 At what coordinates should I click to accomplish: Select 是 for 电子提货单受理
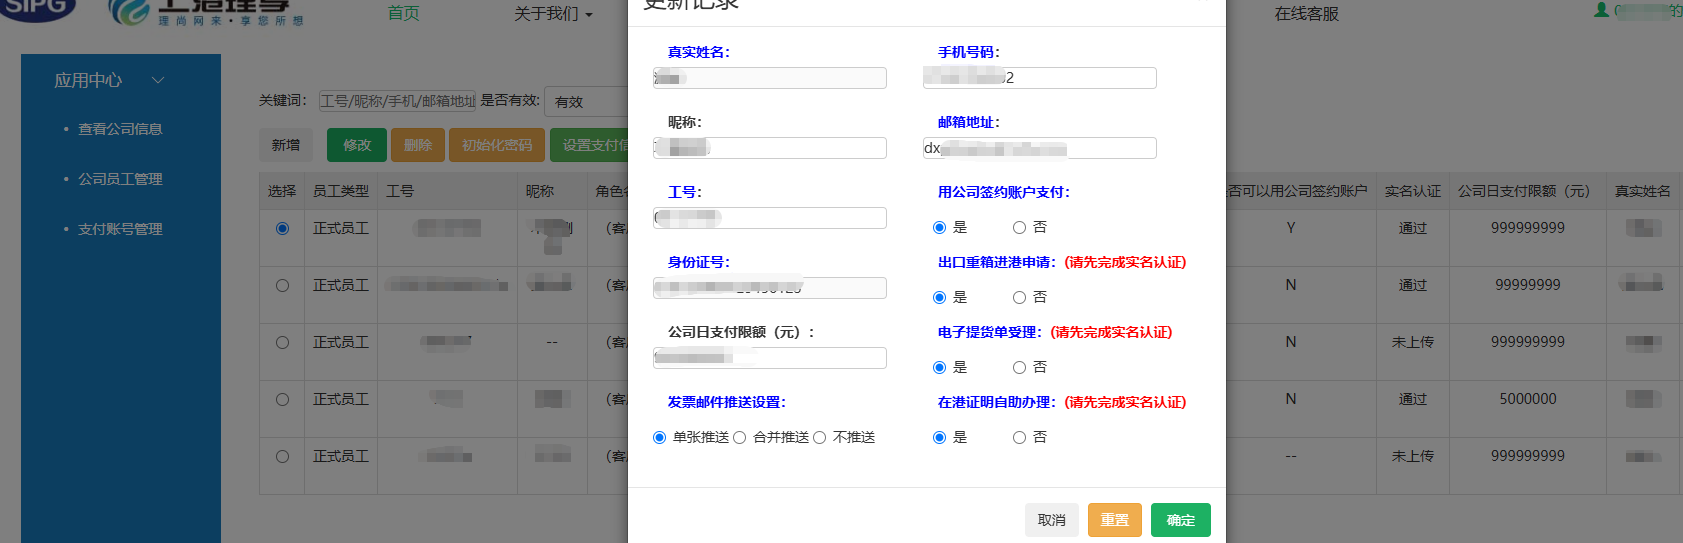tap(939, 368)
